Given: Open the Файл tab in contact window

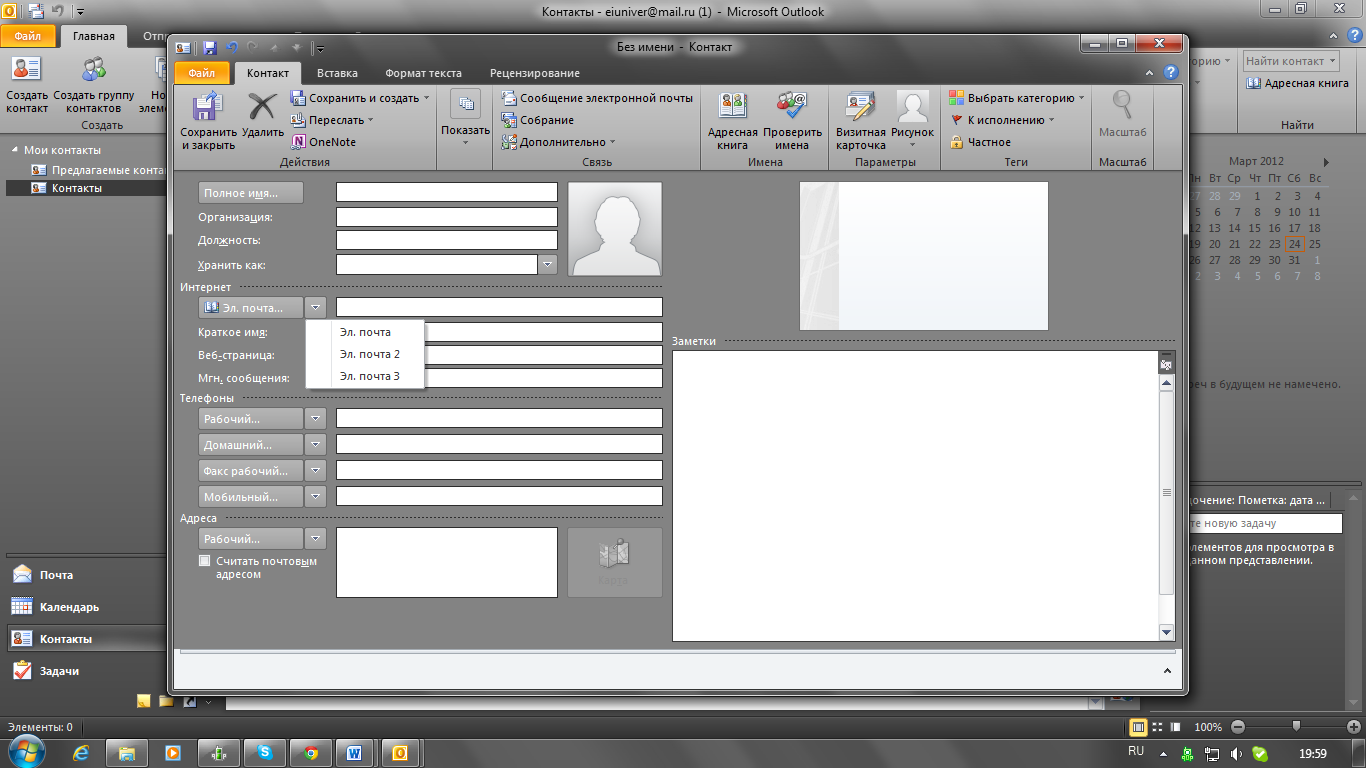Looking at the screenshot, I should (x=202, y=73).
